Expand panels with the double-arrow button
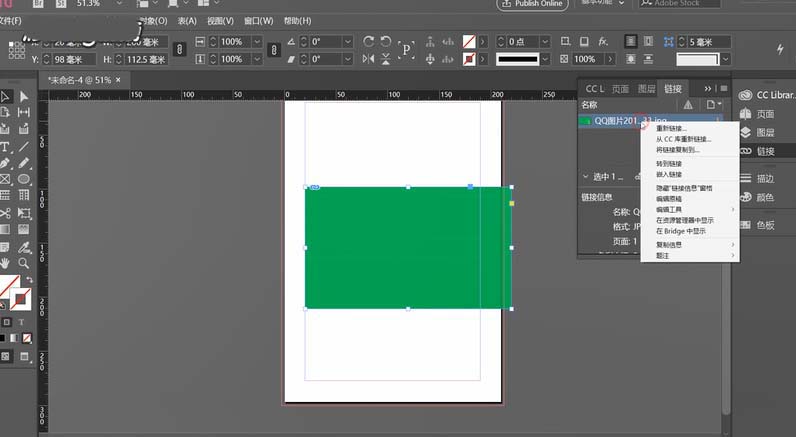 tap(708, 89)
